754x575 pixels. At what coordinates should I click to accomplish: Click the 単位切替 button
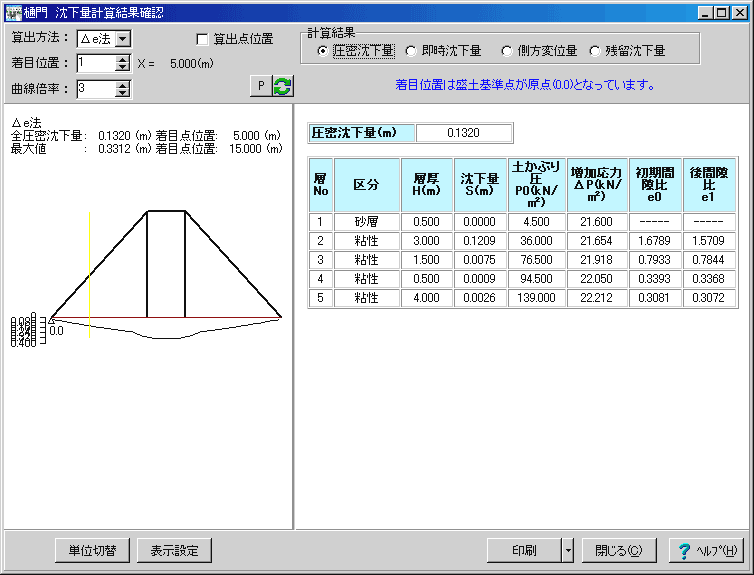point(92,550)
